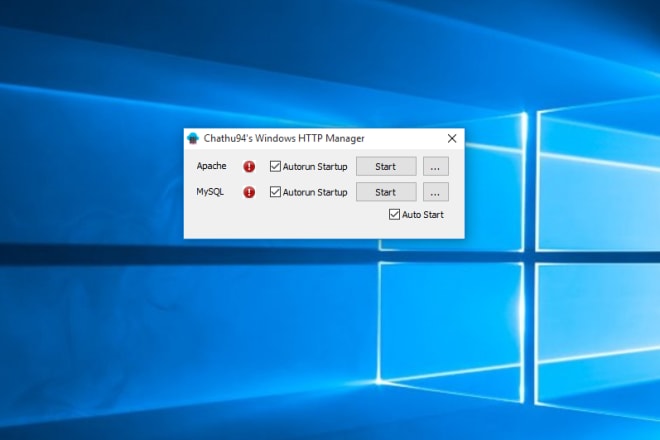Click the red MySQL status error icon
Screen dimensions: 660x440
tap(249, 192)
